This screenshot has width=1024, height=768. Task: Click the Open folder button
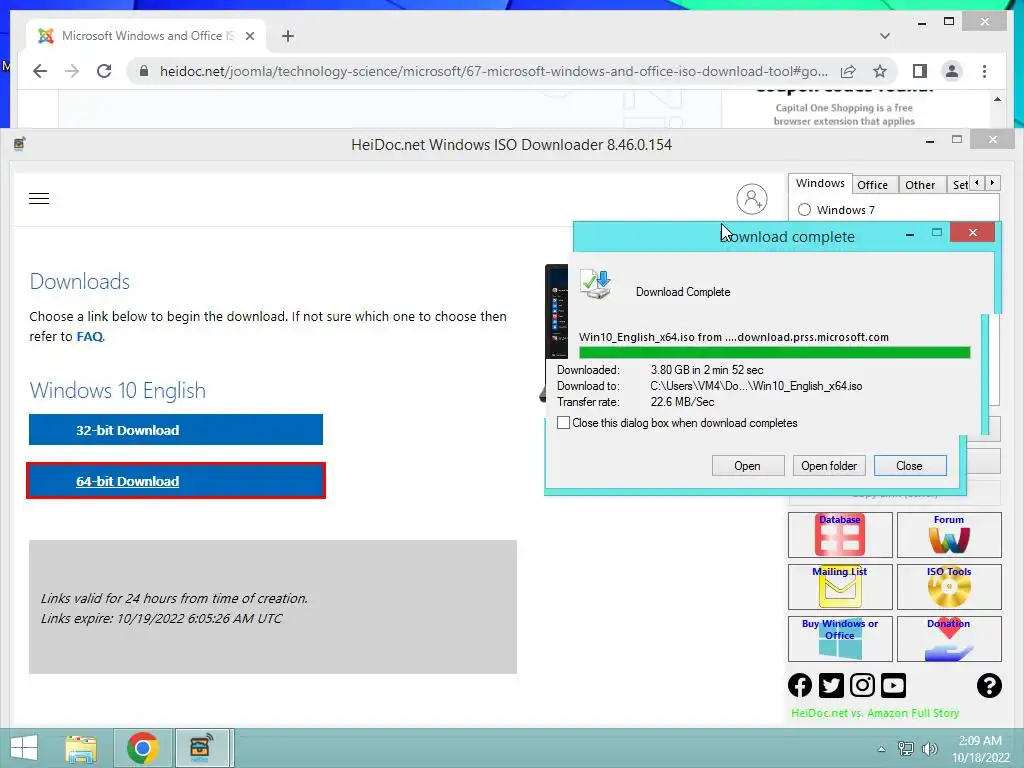[829, 466]
